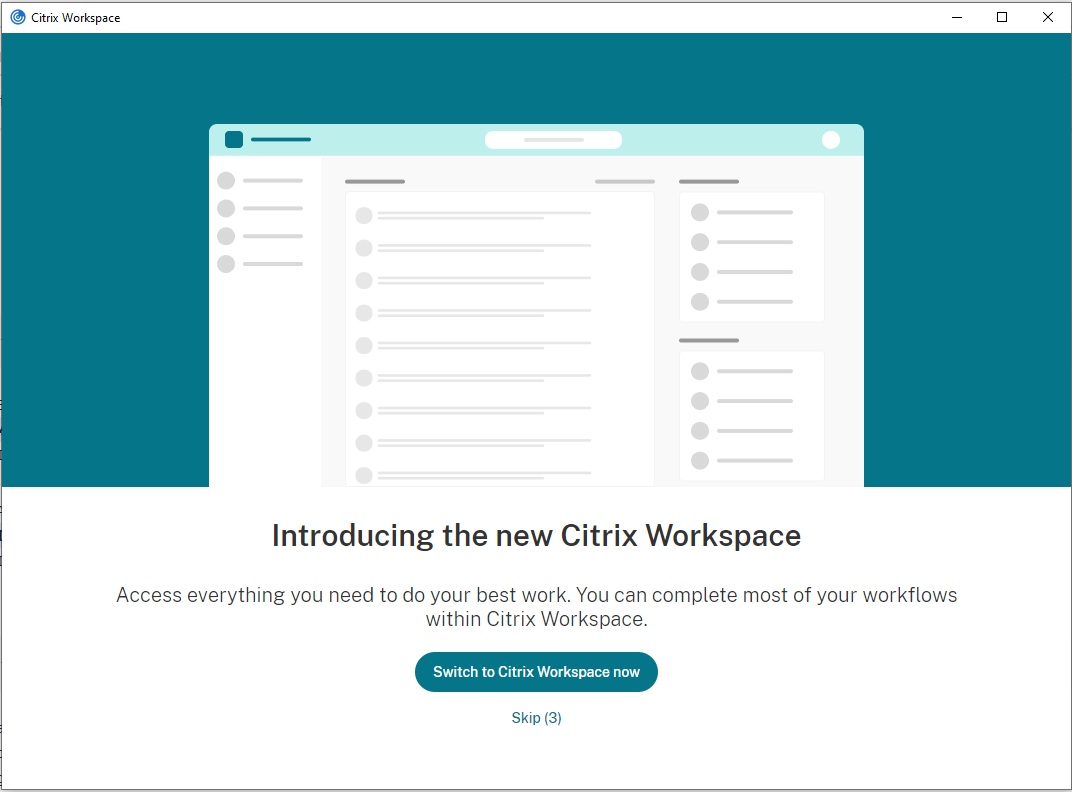The image size is (1072, 792).
Task: Minimize the Citrix Workspace window
Action: point(957,17)
